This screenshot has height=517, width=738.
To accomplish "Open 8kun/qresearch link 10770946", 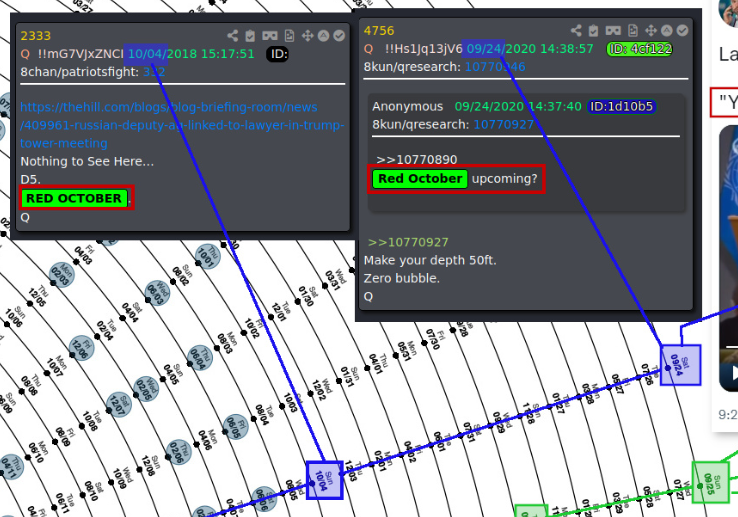I will (495, 67).
